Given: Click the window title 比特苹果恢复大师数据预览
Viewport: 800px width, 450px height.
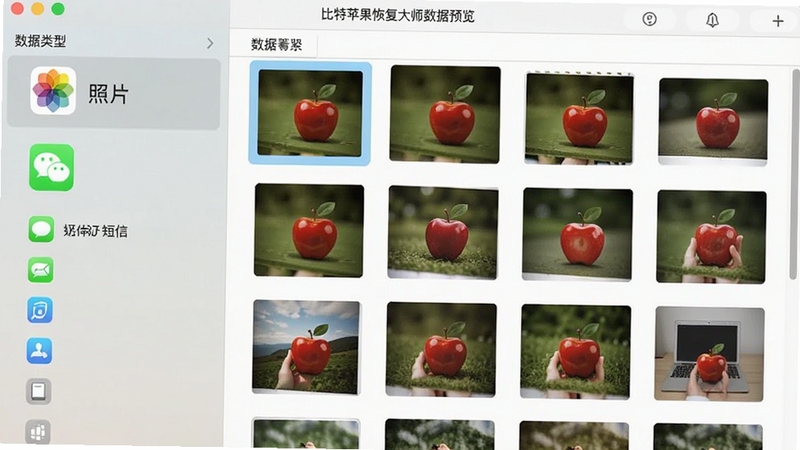Looking at the screenshot, I should 397,16.
